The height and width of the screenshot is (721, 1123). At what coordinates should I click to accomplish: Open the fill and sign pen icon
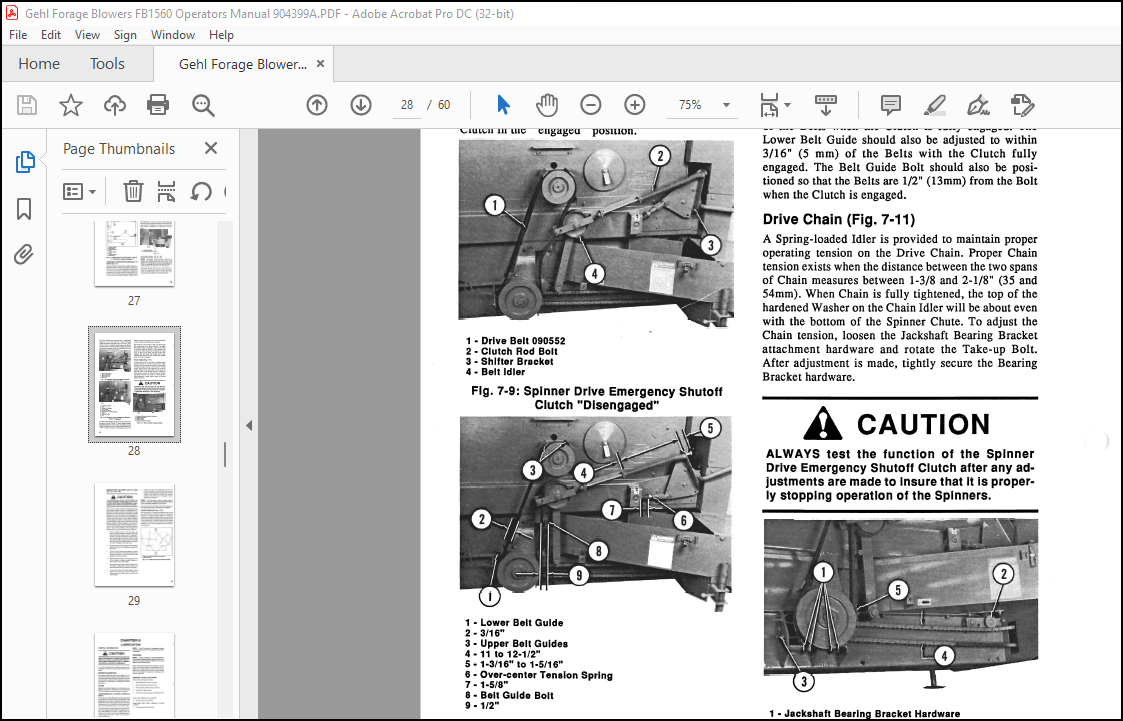[978, 105]
